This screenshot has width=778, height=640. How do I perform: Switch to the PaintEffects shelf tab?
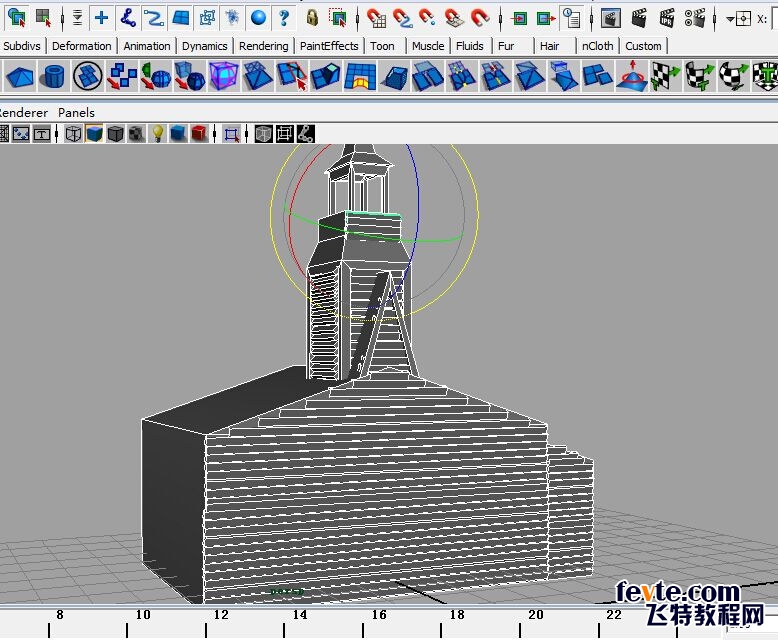(x=329, y=46)
